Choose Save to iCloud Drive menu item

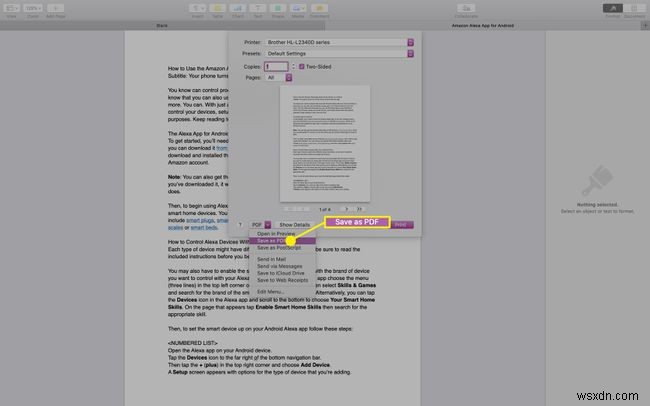(x=282, y=273)
